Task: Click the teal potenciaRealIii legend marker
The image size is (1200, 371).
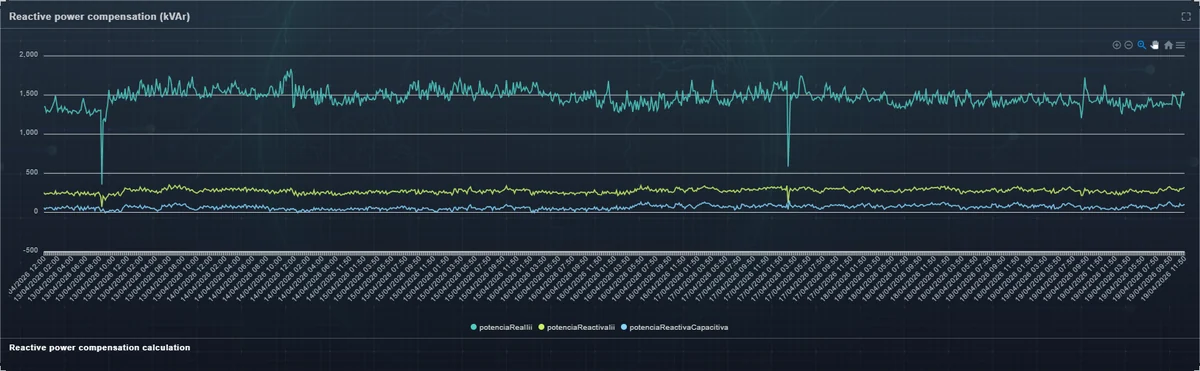Action: (x=474, y=327)
